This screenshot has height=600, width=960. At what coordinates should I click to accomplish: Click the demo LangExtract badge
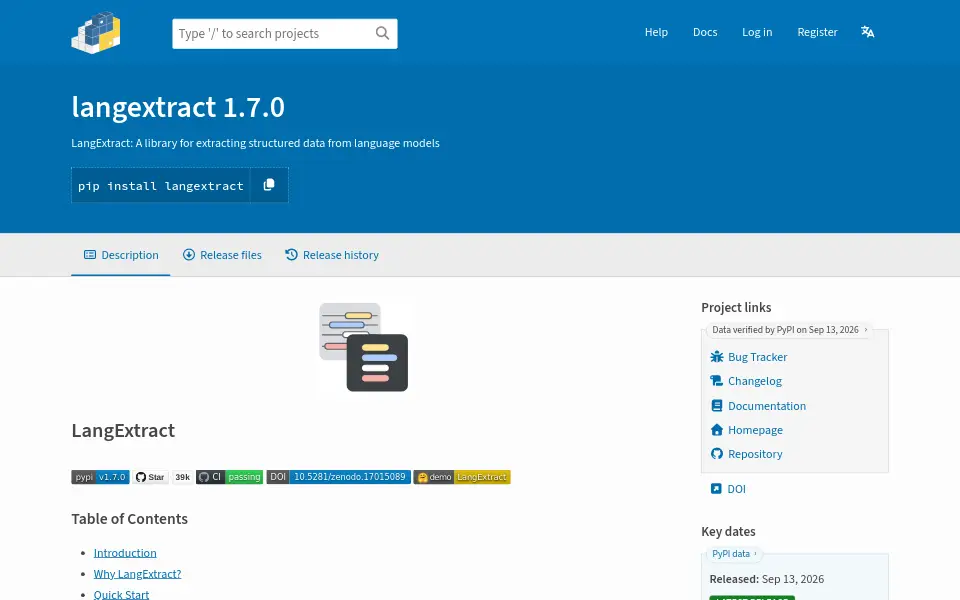tap(462, 477)
